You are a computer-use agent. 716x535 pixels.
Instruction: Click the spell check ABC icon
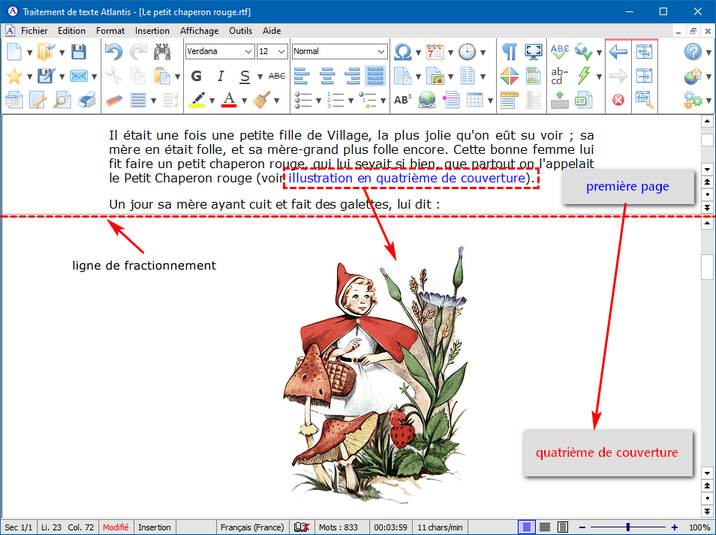(x=559, y=52)
